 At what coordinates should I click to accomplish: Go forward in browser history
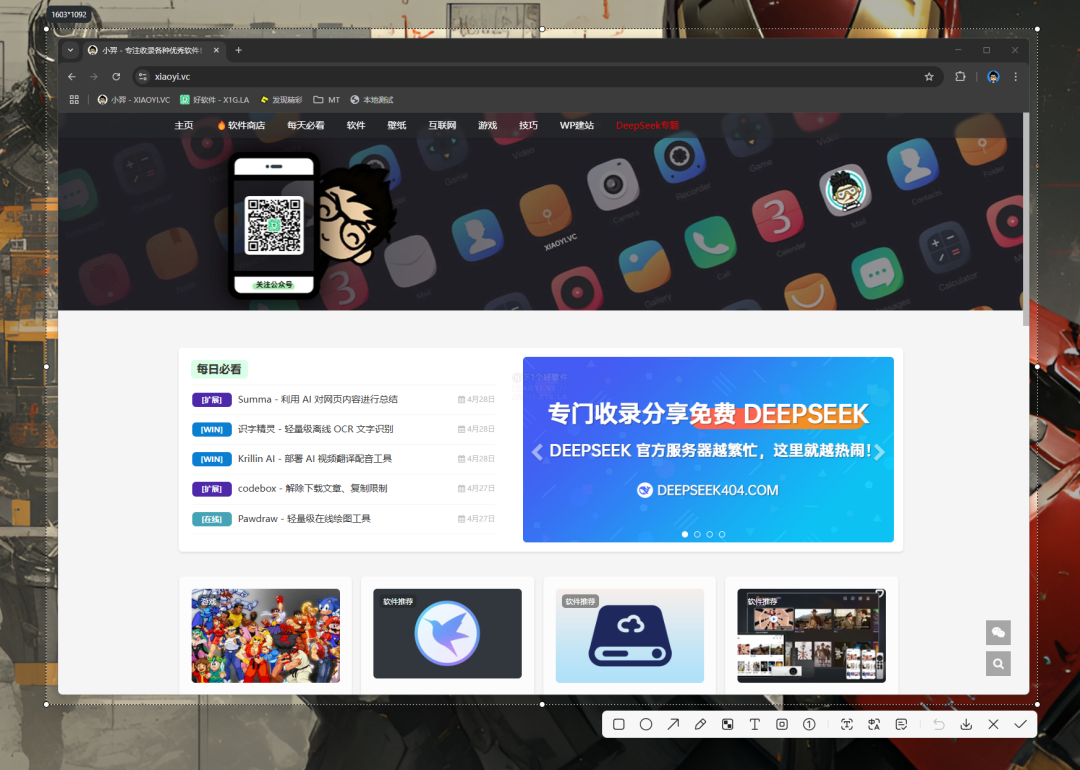point(94,76)
